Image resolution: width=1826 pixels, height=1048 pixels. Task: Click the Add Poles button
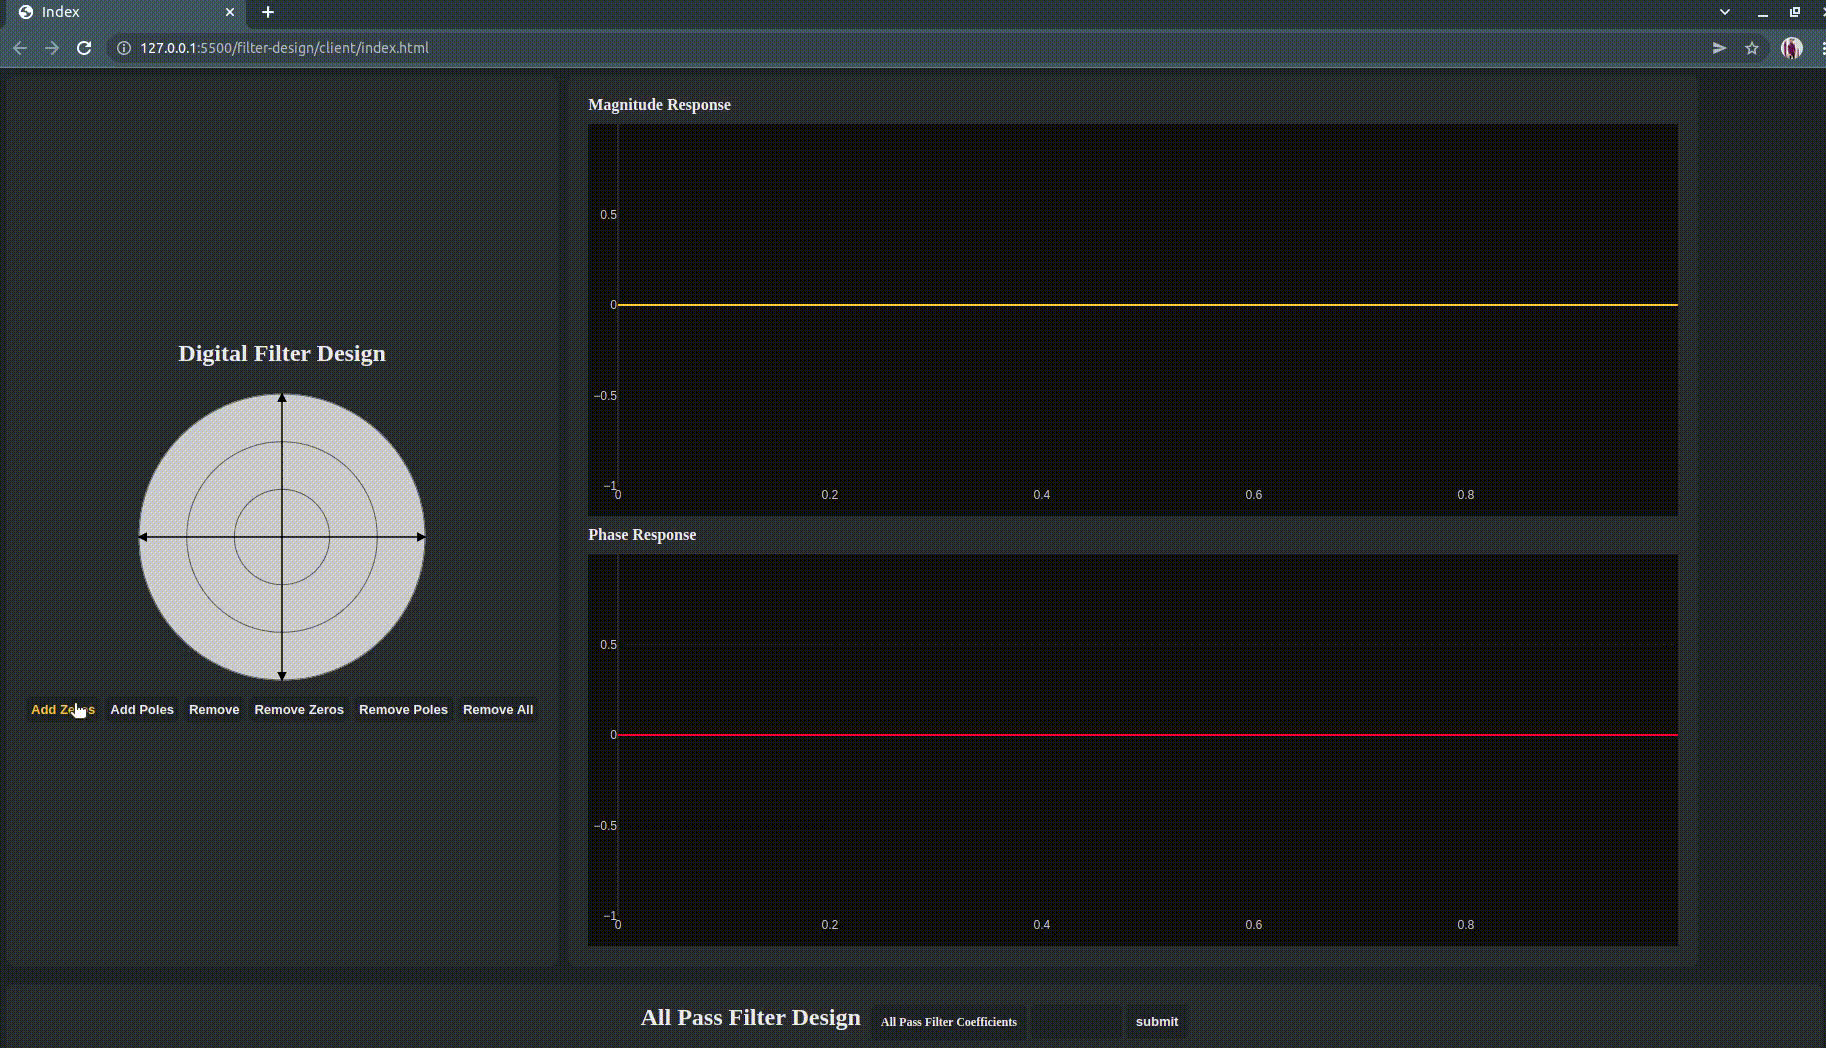142,710
